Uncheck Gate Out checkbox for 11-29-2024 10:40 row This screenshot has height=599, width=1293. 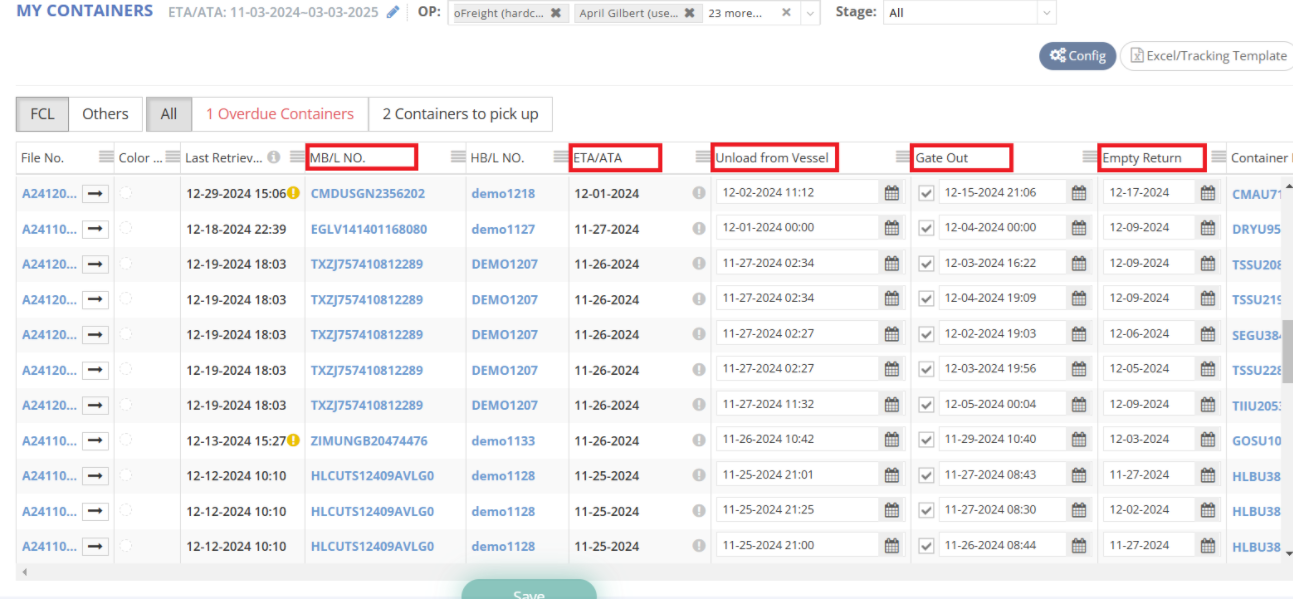tap(926, 440)
